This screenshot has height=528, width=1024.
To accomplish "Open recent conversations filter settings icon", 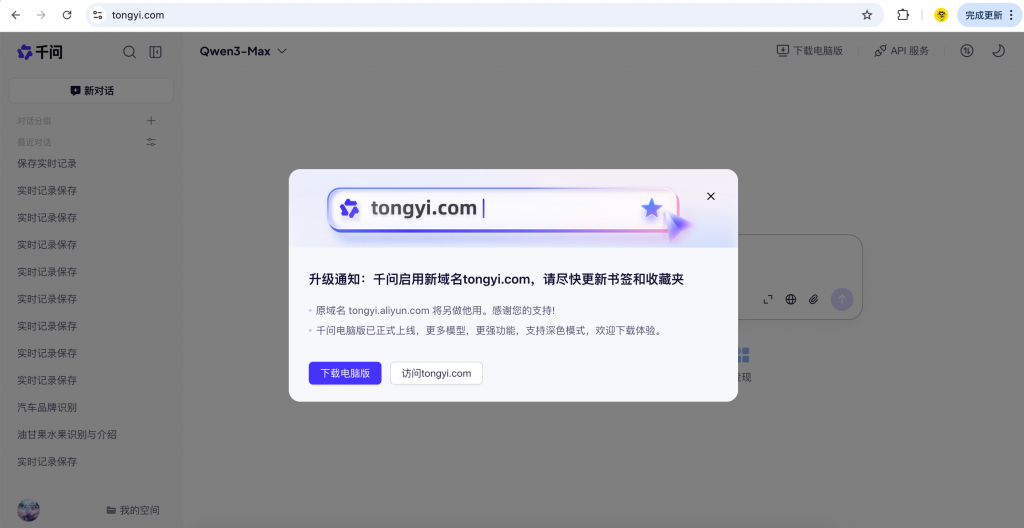I will click(x=151, y=142).
